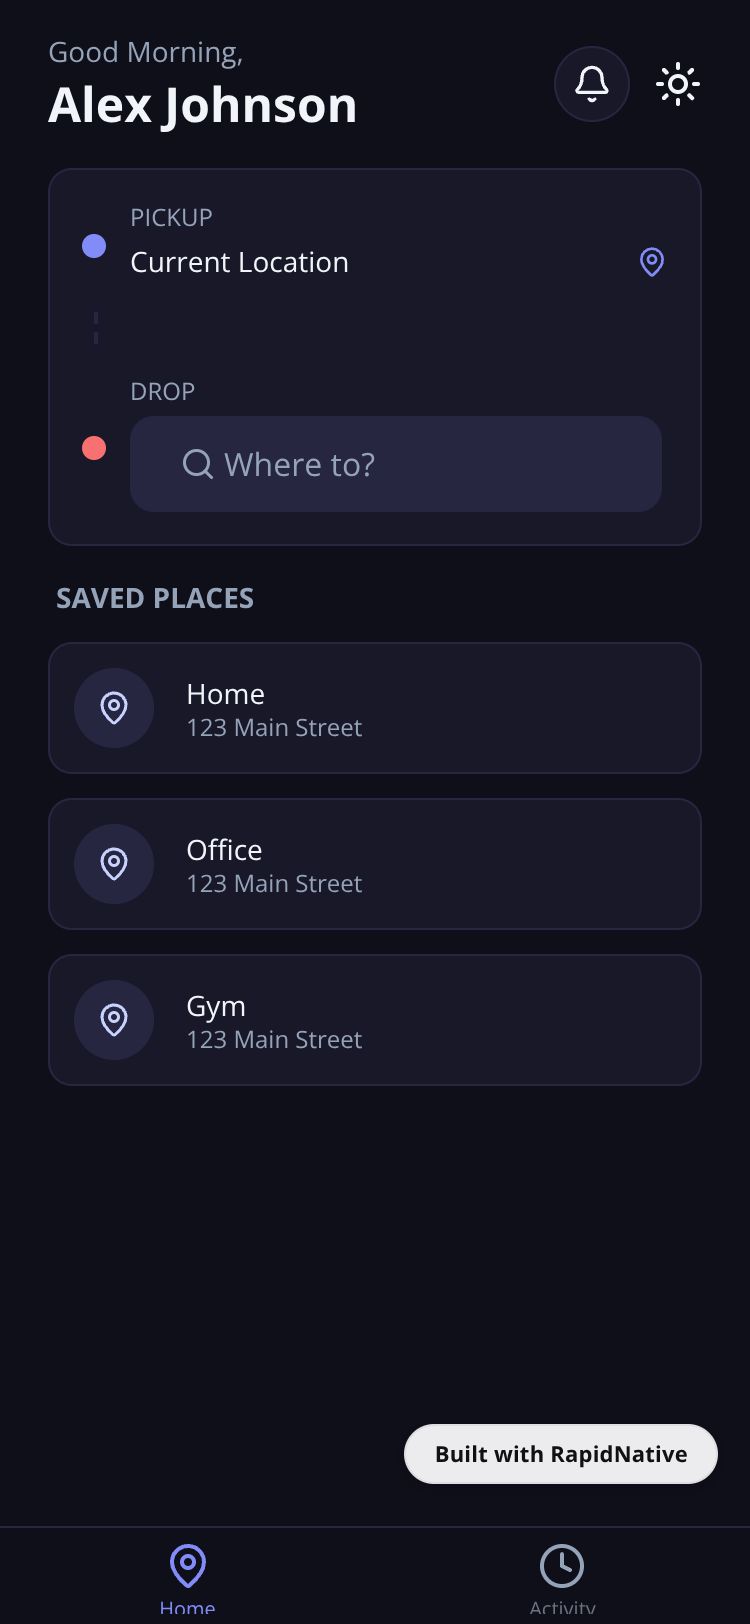Screen dimensions: 750x1624
Task: Tap the search magnifier icon
Action: [198, 464]
